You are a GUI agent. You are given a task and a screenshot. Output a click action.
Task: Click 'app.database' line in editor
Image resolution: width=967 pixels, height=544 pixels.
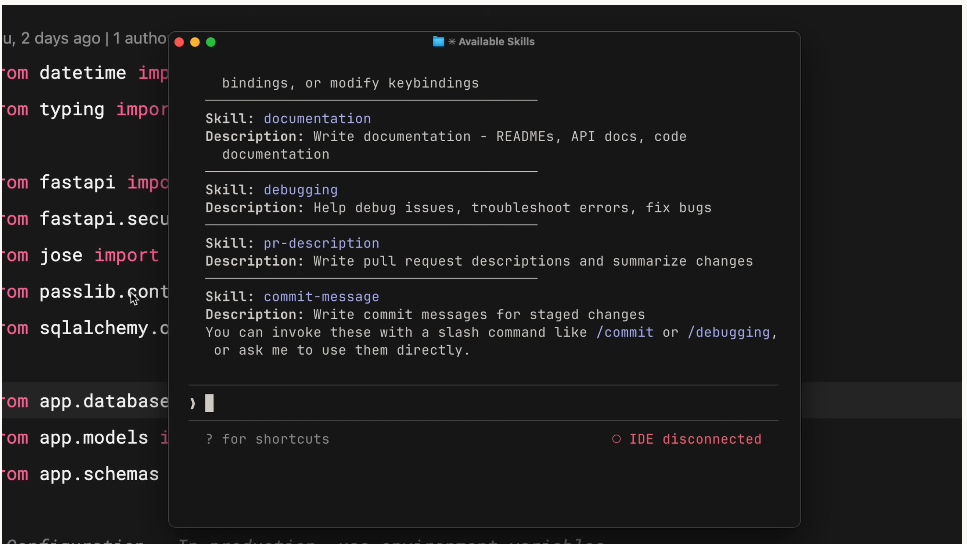click(x=84, y=402)
